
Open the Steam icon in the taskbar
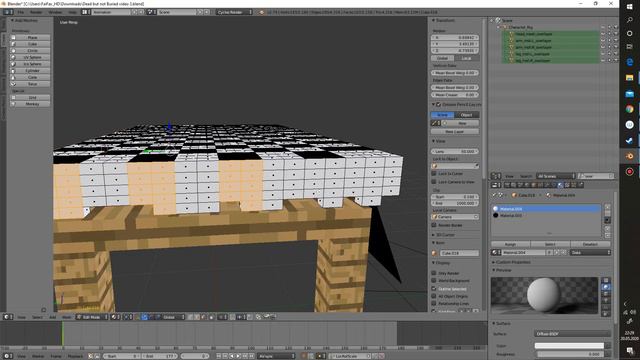click(629, 140)
